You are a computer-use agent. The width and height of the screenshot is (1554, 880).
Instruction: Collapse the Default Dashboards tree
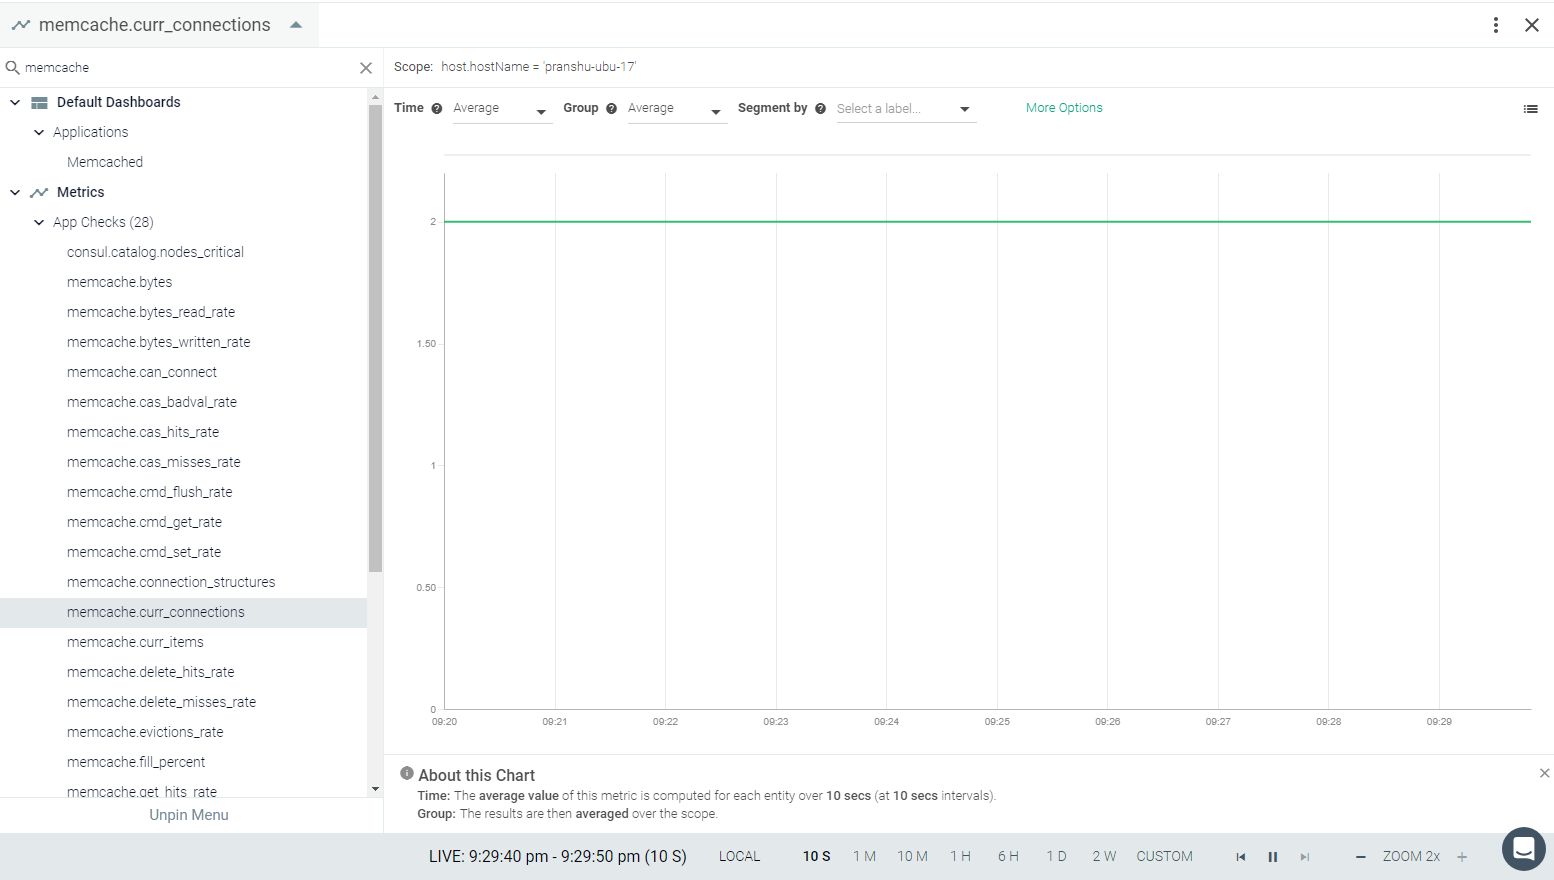(x=15, y=102)
